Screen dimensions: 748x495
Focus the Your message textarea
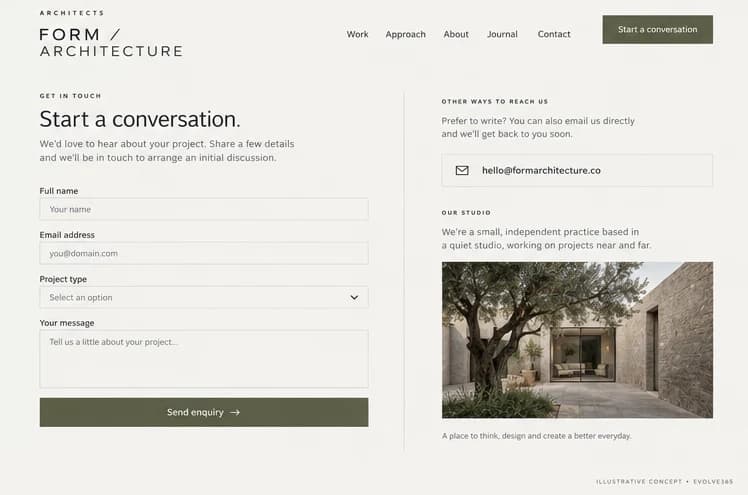[x=204, y=359]
